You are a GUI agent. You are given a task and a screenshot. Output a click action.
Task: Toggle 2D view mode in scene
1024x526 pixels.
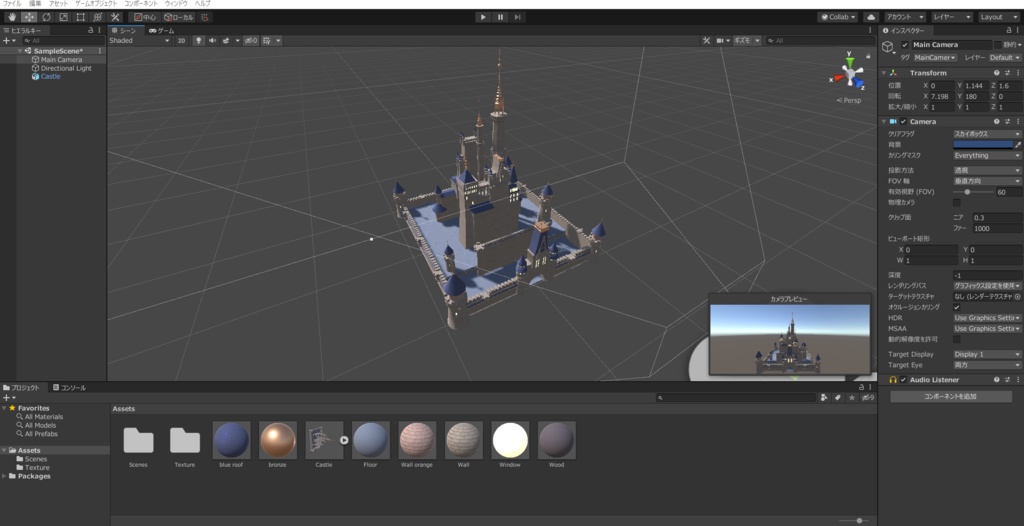click(181, 41)
